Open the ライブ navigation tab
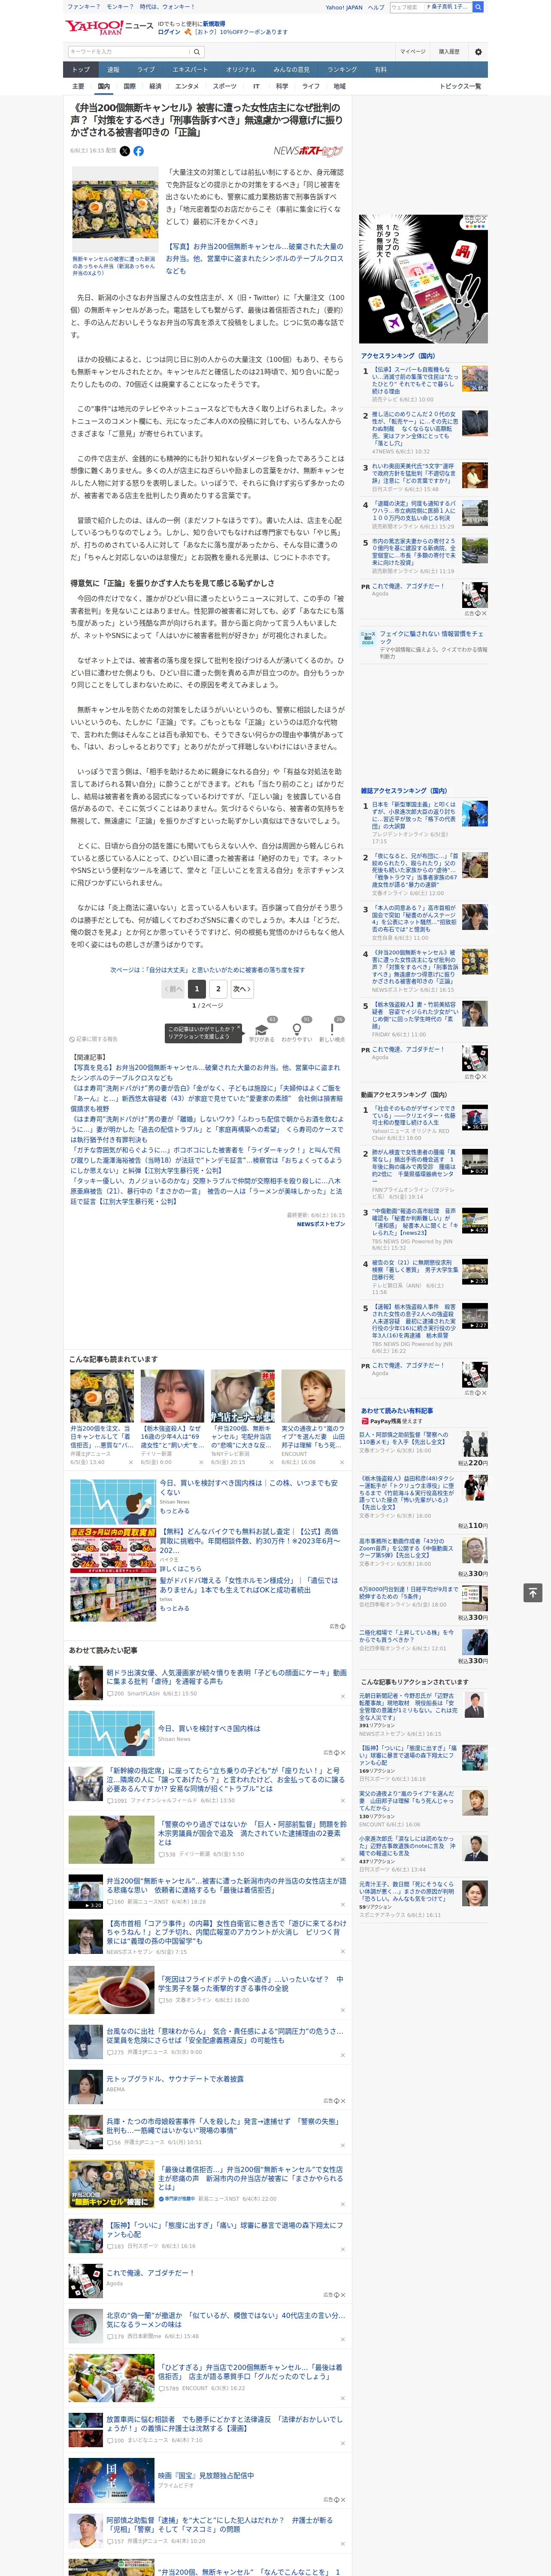551x2576 pixels. (x=146, y=70)
